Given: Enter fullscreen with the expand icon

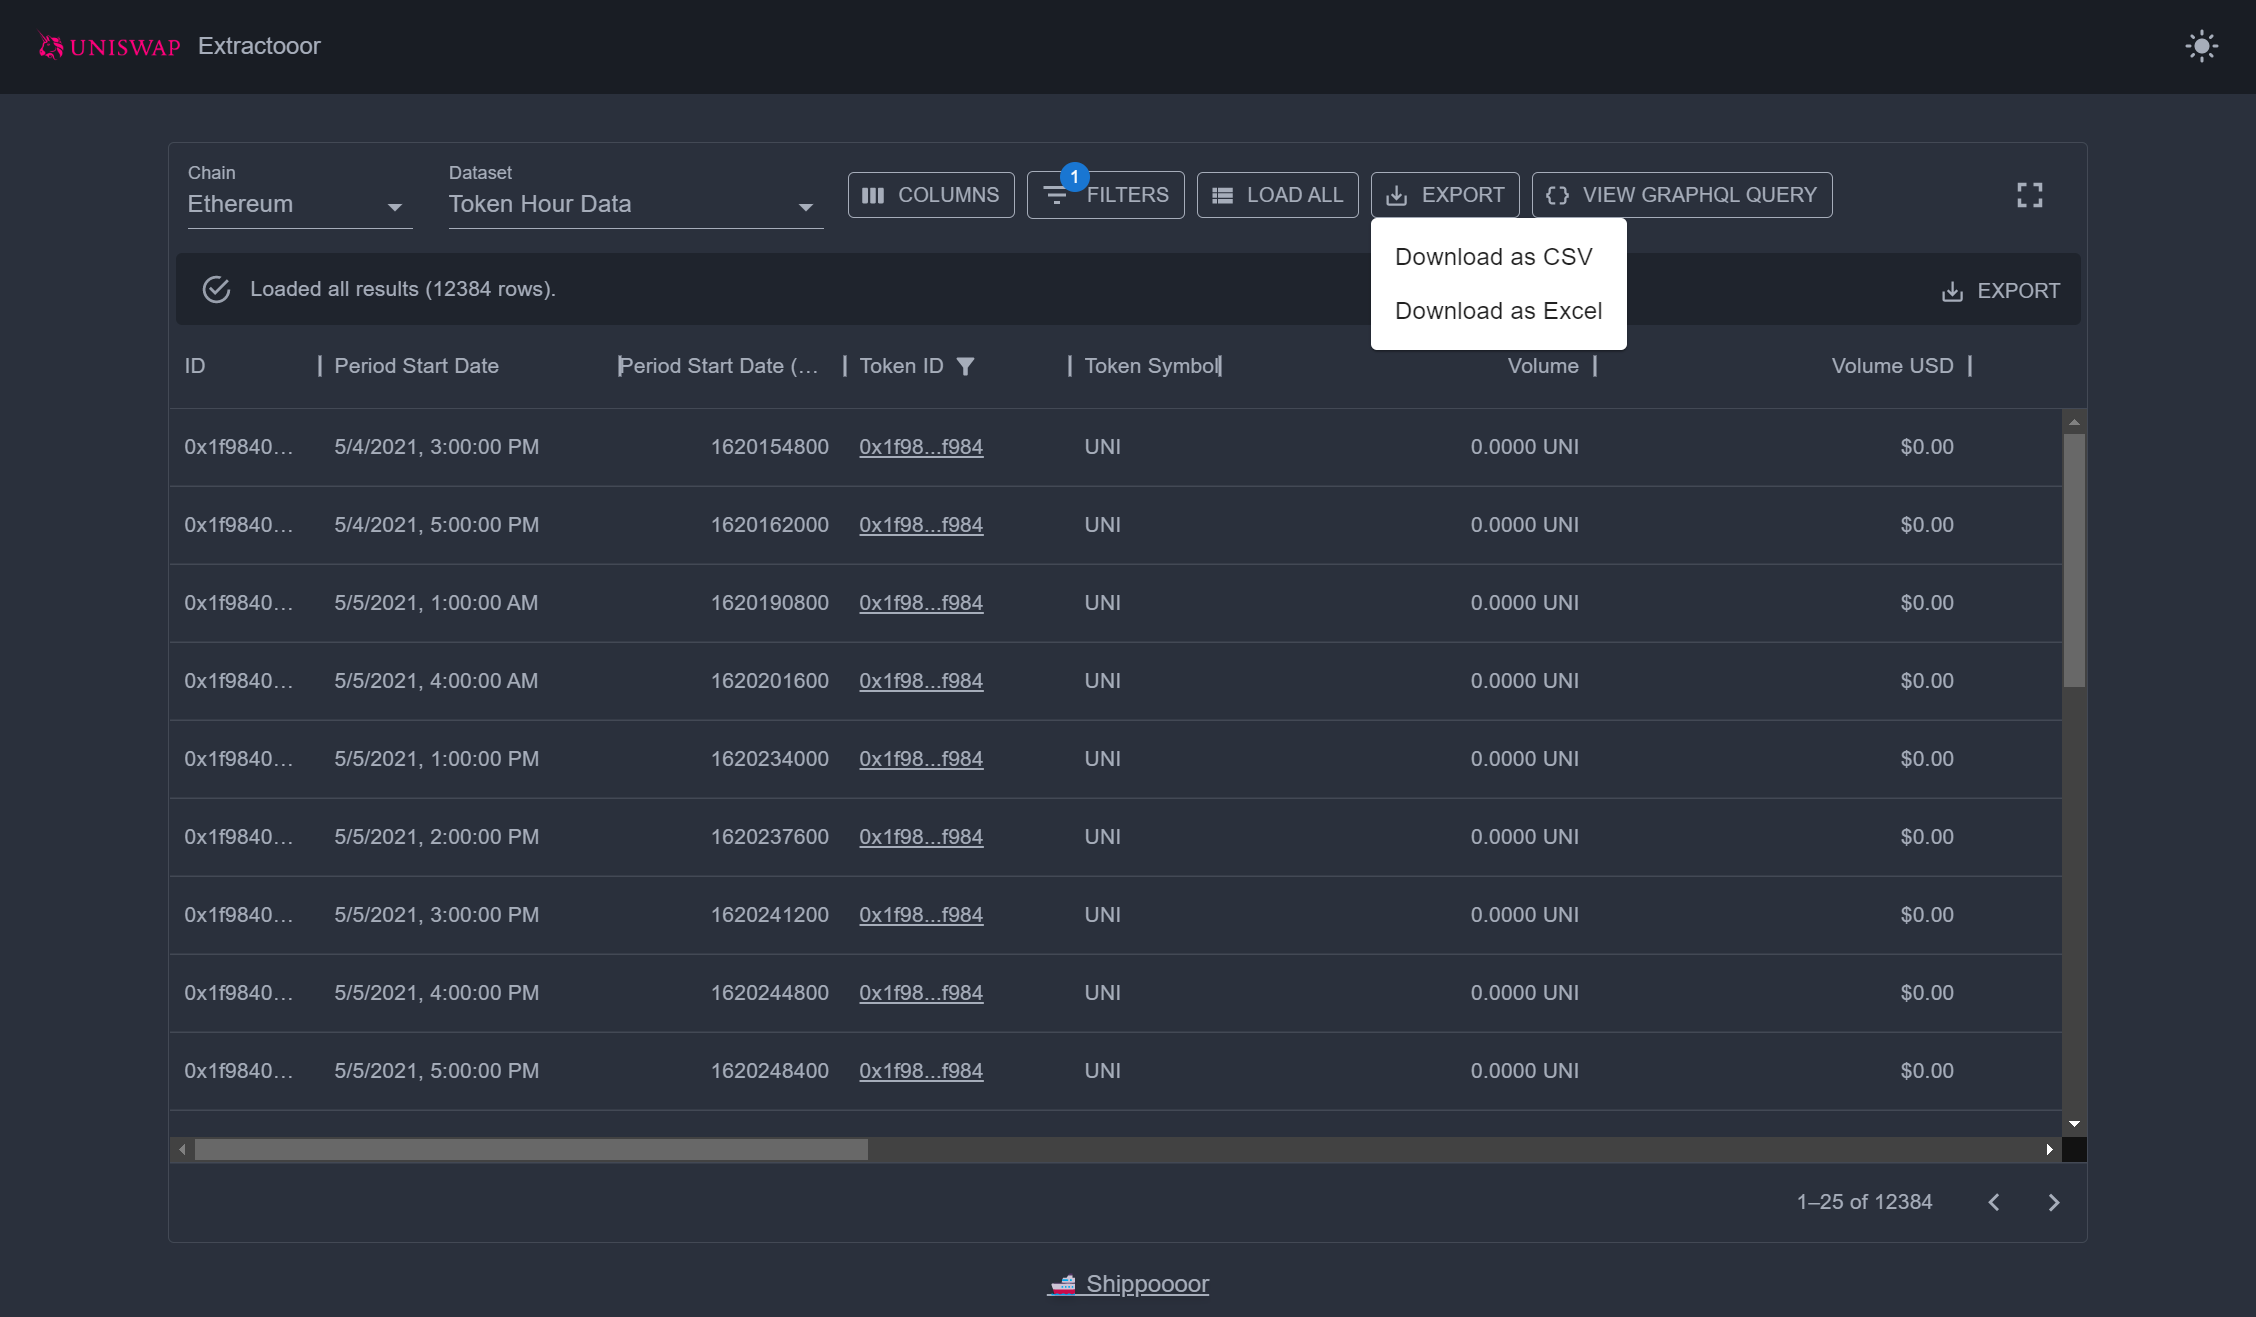Looking at the screenshot, I should [2029, 195].
